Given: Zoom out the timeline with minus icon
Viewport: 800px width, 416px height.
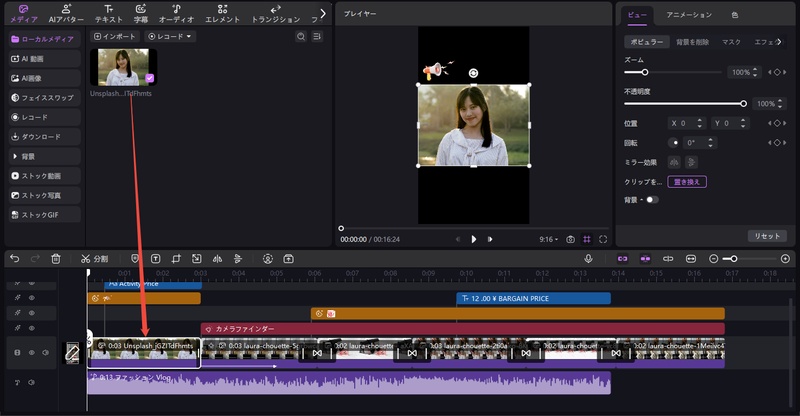Looking at the screenshot, I should tap(714, 259).
